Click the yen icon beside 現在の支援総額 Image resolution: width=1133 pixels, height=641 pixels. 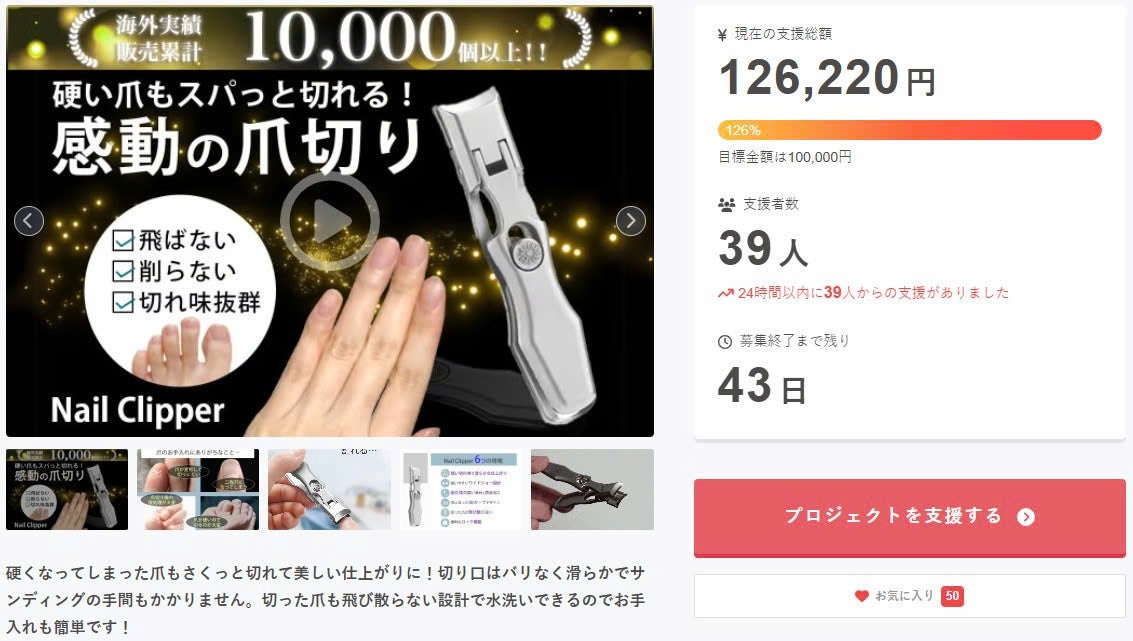point(722,35)
